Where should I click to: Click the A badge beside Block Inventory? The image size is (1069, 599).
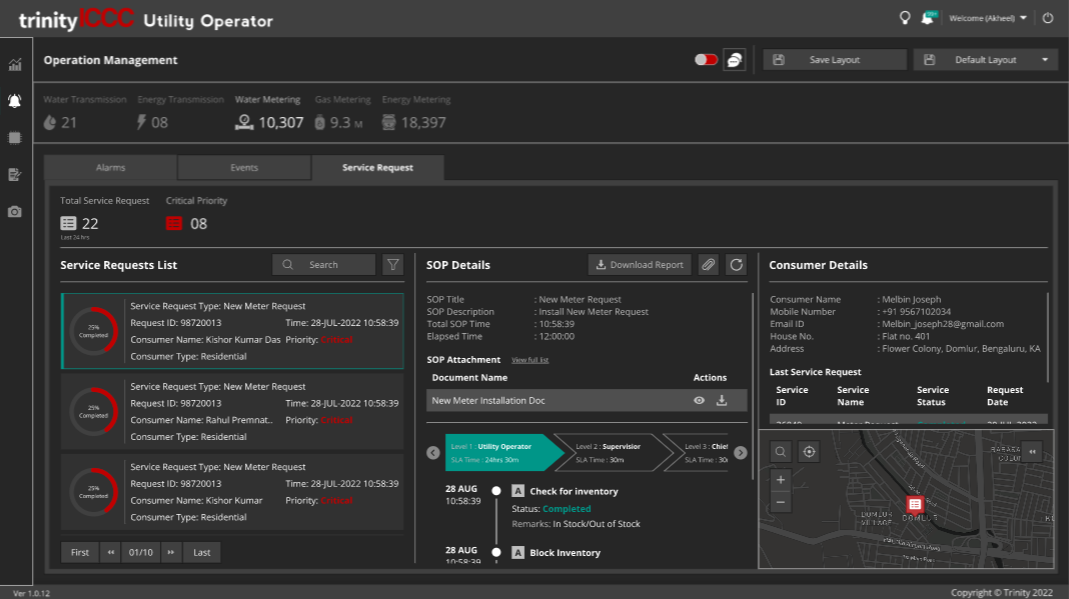point(518,552)
